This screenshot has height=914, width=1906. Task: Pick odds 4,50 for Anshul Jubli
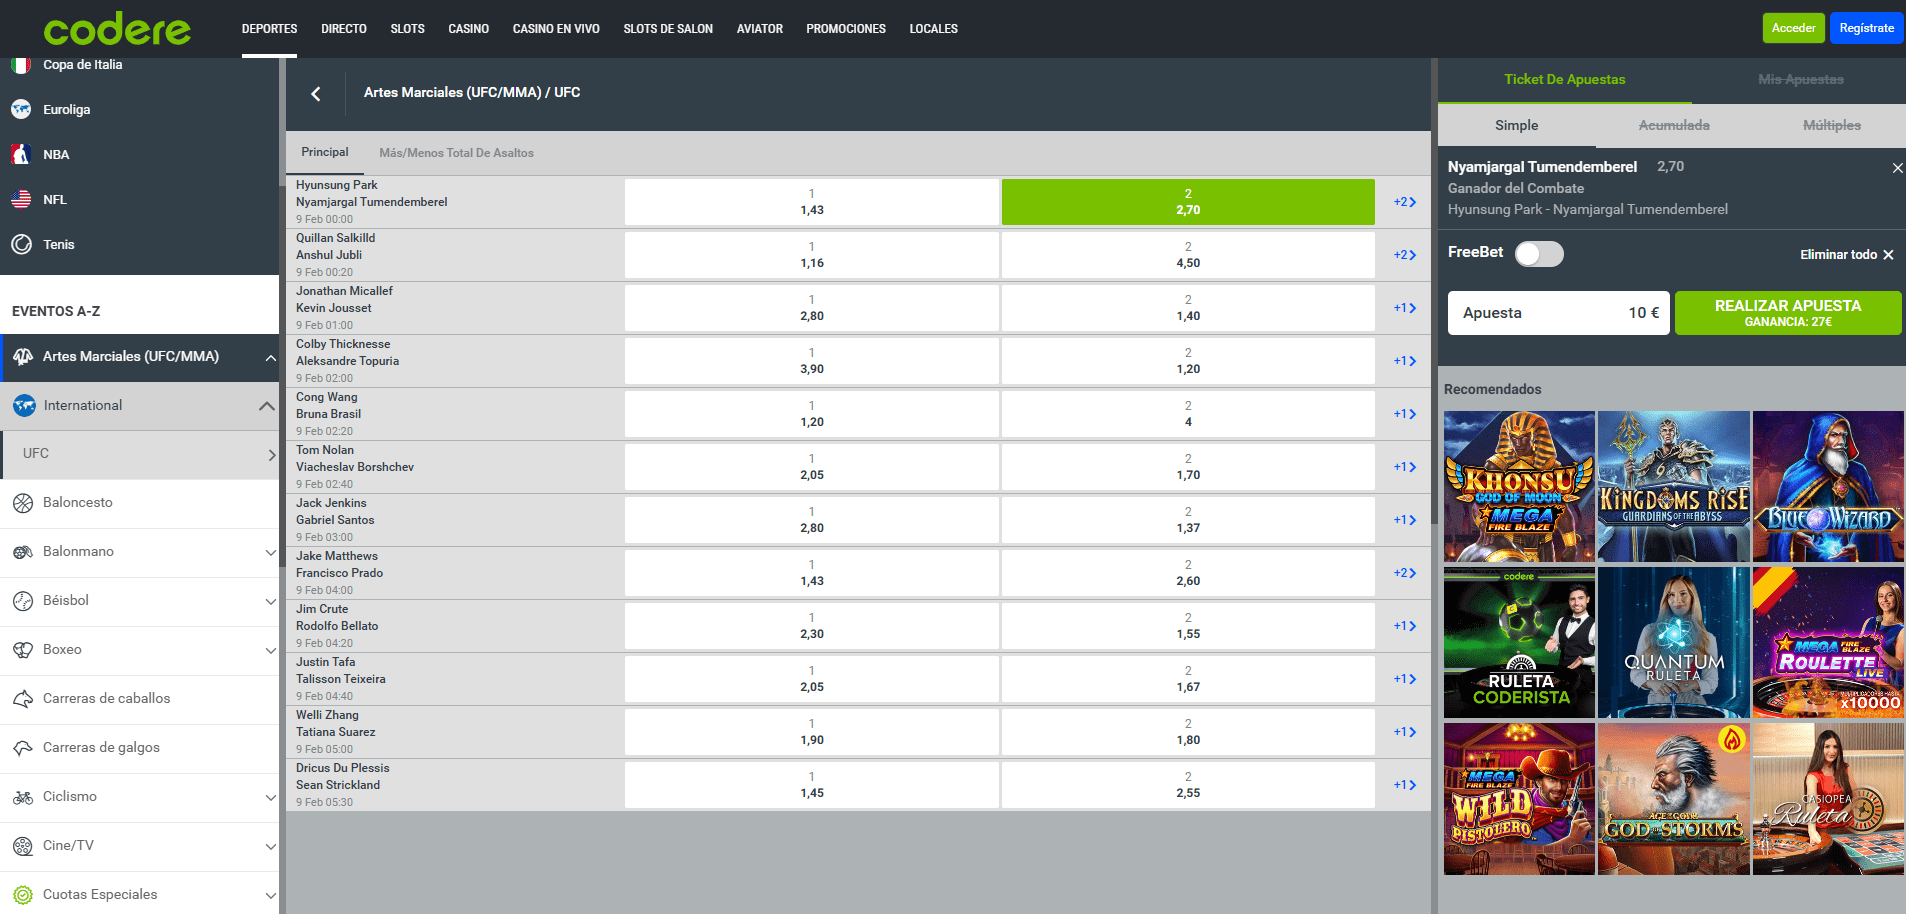[x=1188, y=255]
